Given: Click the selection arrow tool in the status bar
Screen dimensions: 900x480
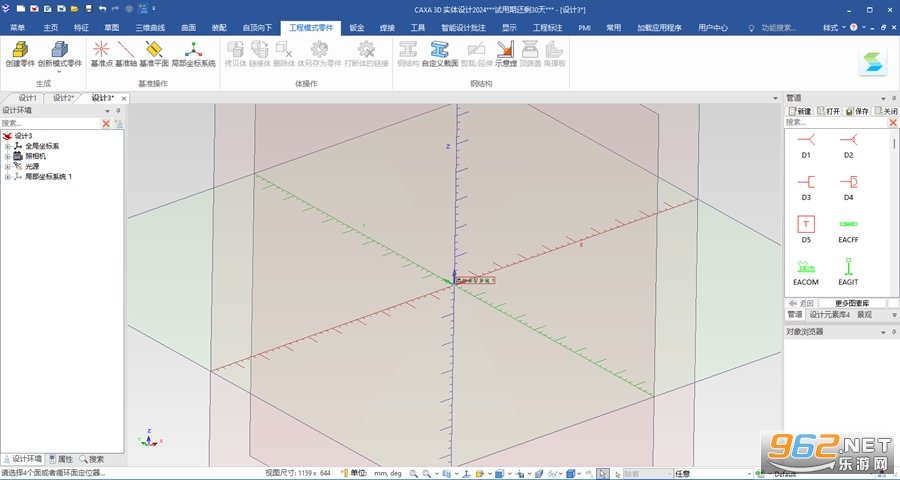Looking at the screenshot, I should tap(603, 474).
